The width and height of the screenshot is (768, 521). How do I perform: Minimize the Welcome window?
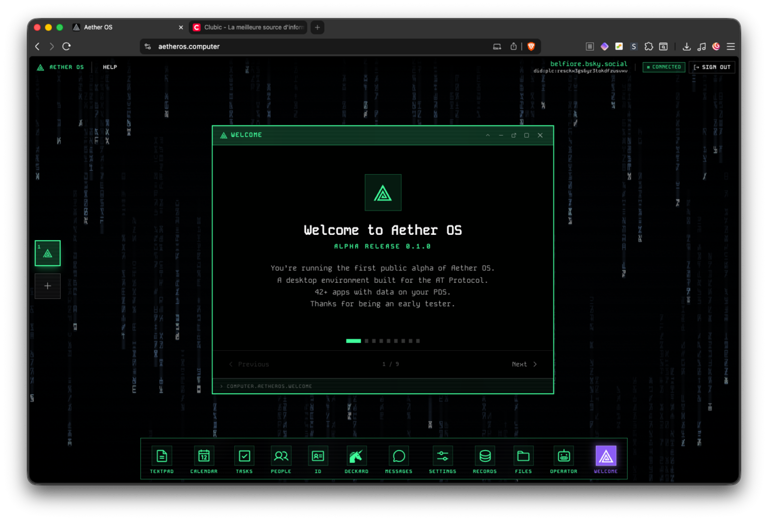(x=501, y=135)
